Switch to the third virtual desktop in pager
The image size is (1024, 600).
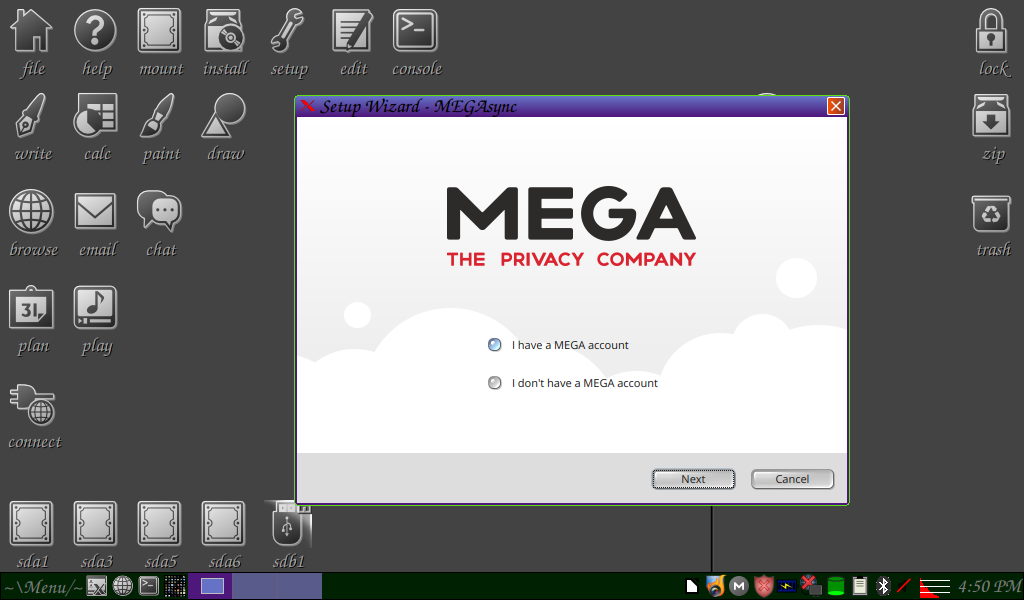[x=300, y=586]
